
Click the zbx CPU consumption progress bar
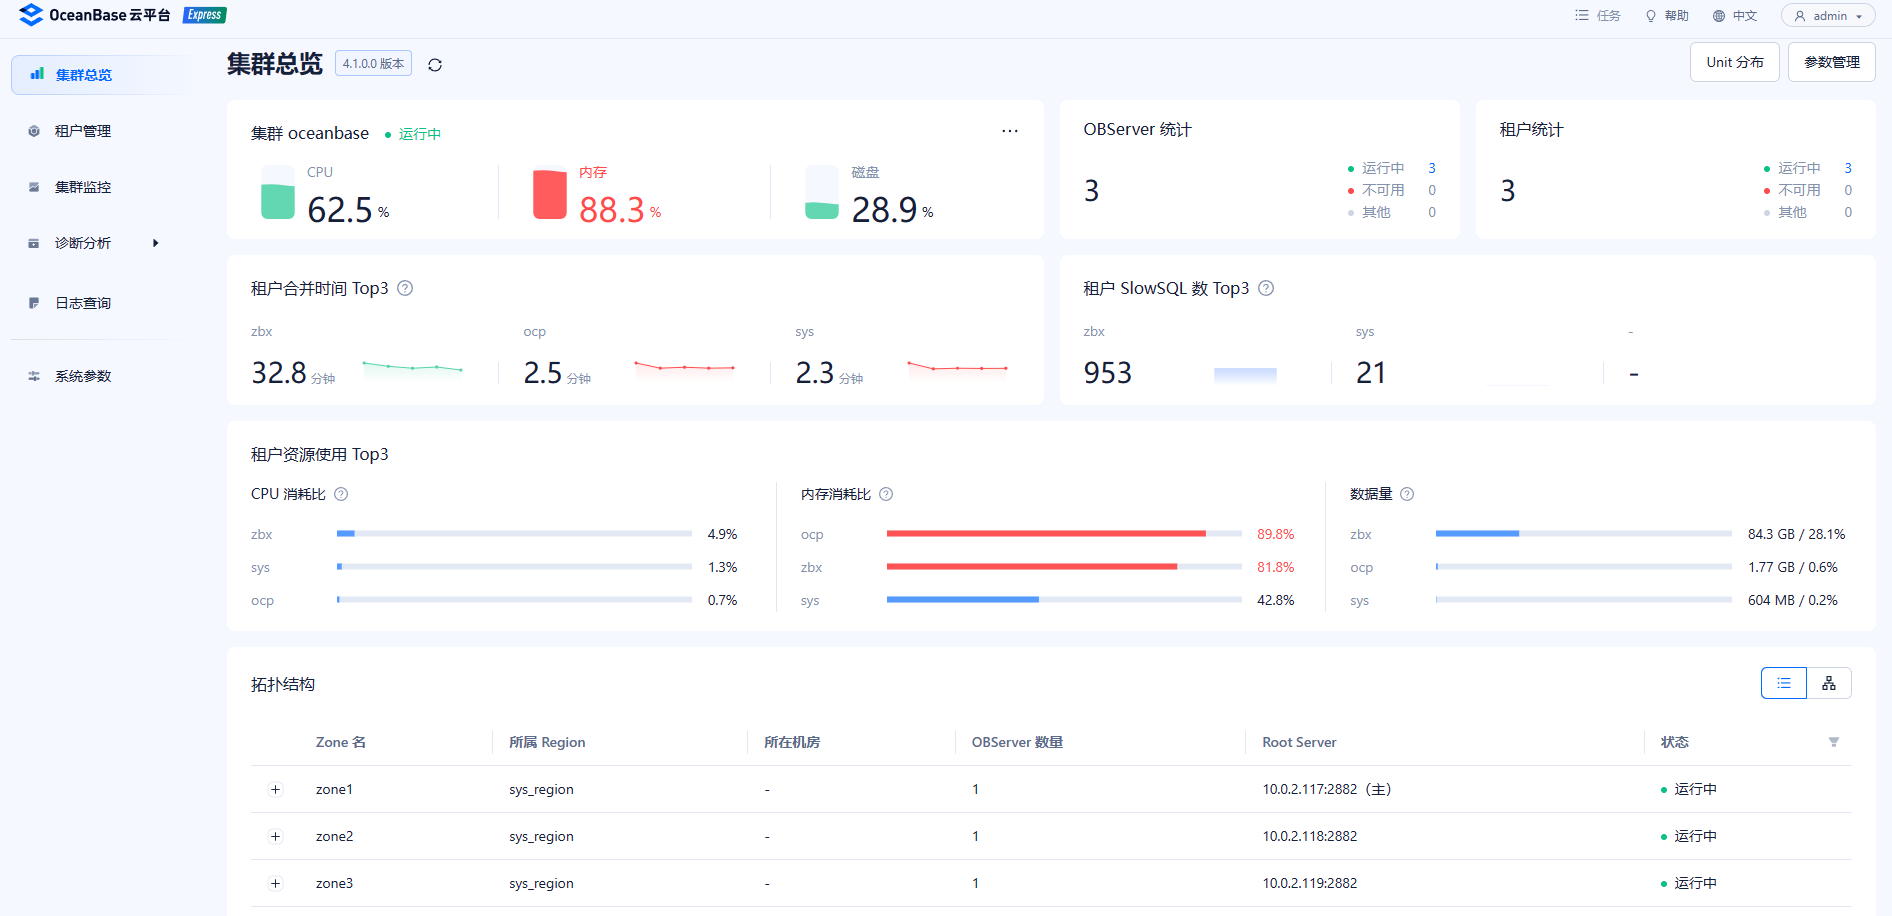tap(514, 534)
